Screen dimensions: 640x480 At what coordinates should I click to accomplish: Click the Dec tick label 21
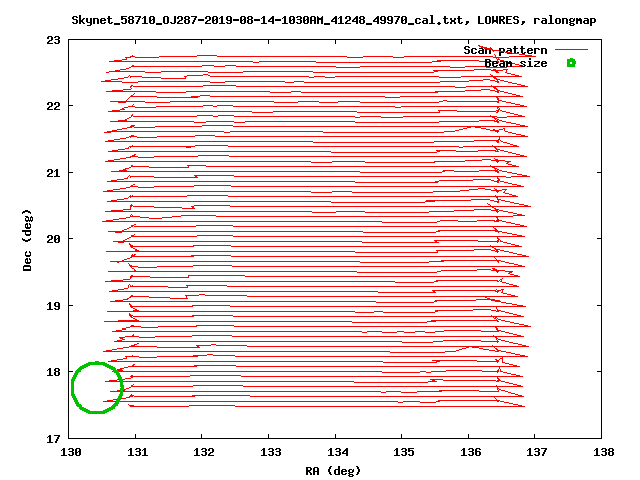click(53, 173)
